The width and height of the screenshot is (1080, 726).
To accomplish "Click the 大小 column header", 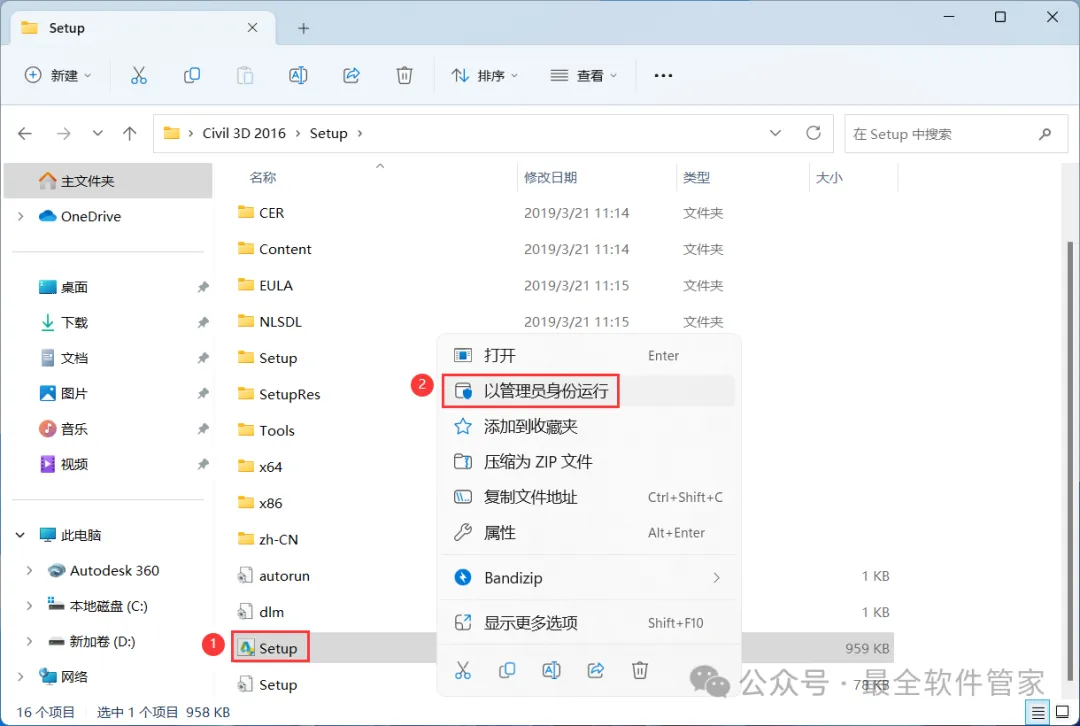I will click(x=829, y=178).
